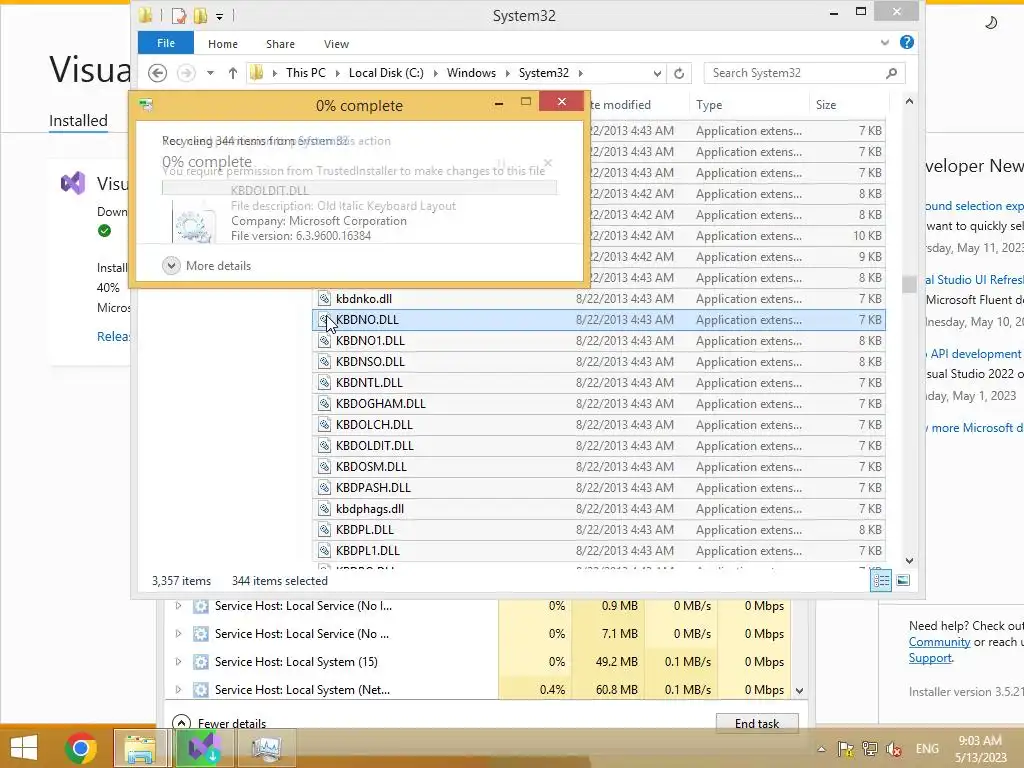The image size is (1024, 768).
Task: Click the Search System32 input box
Action: click(797, 73)
